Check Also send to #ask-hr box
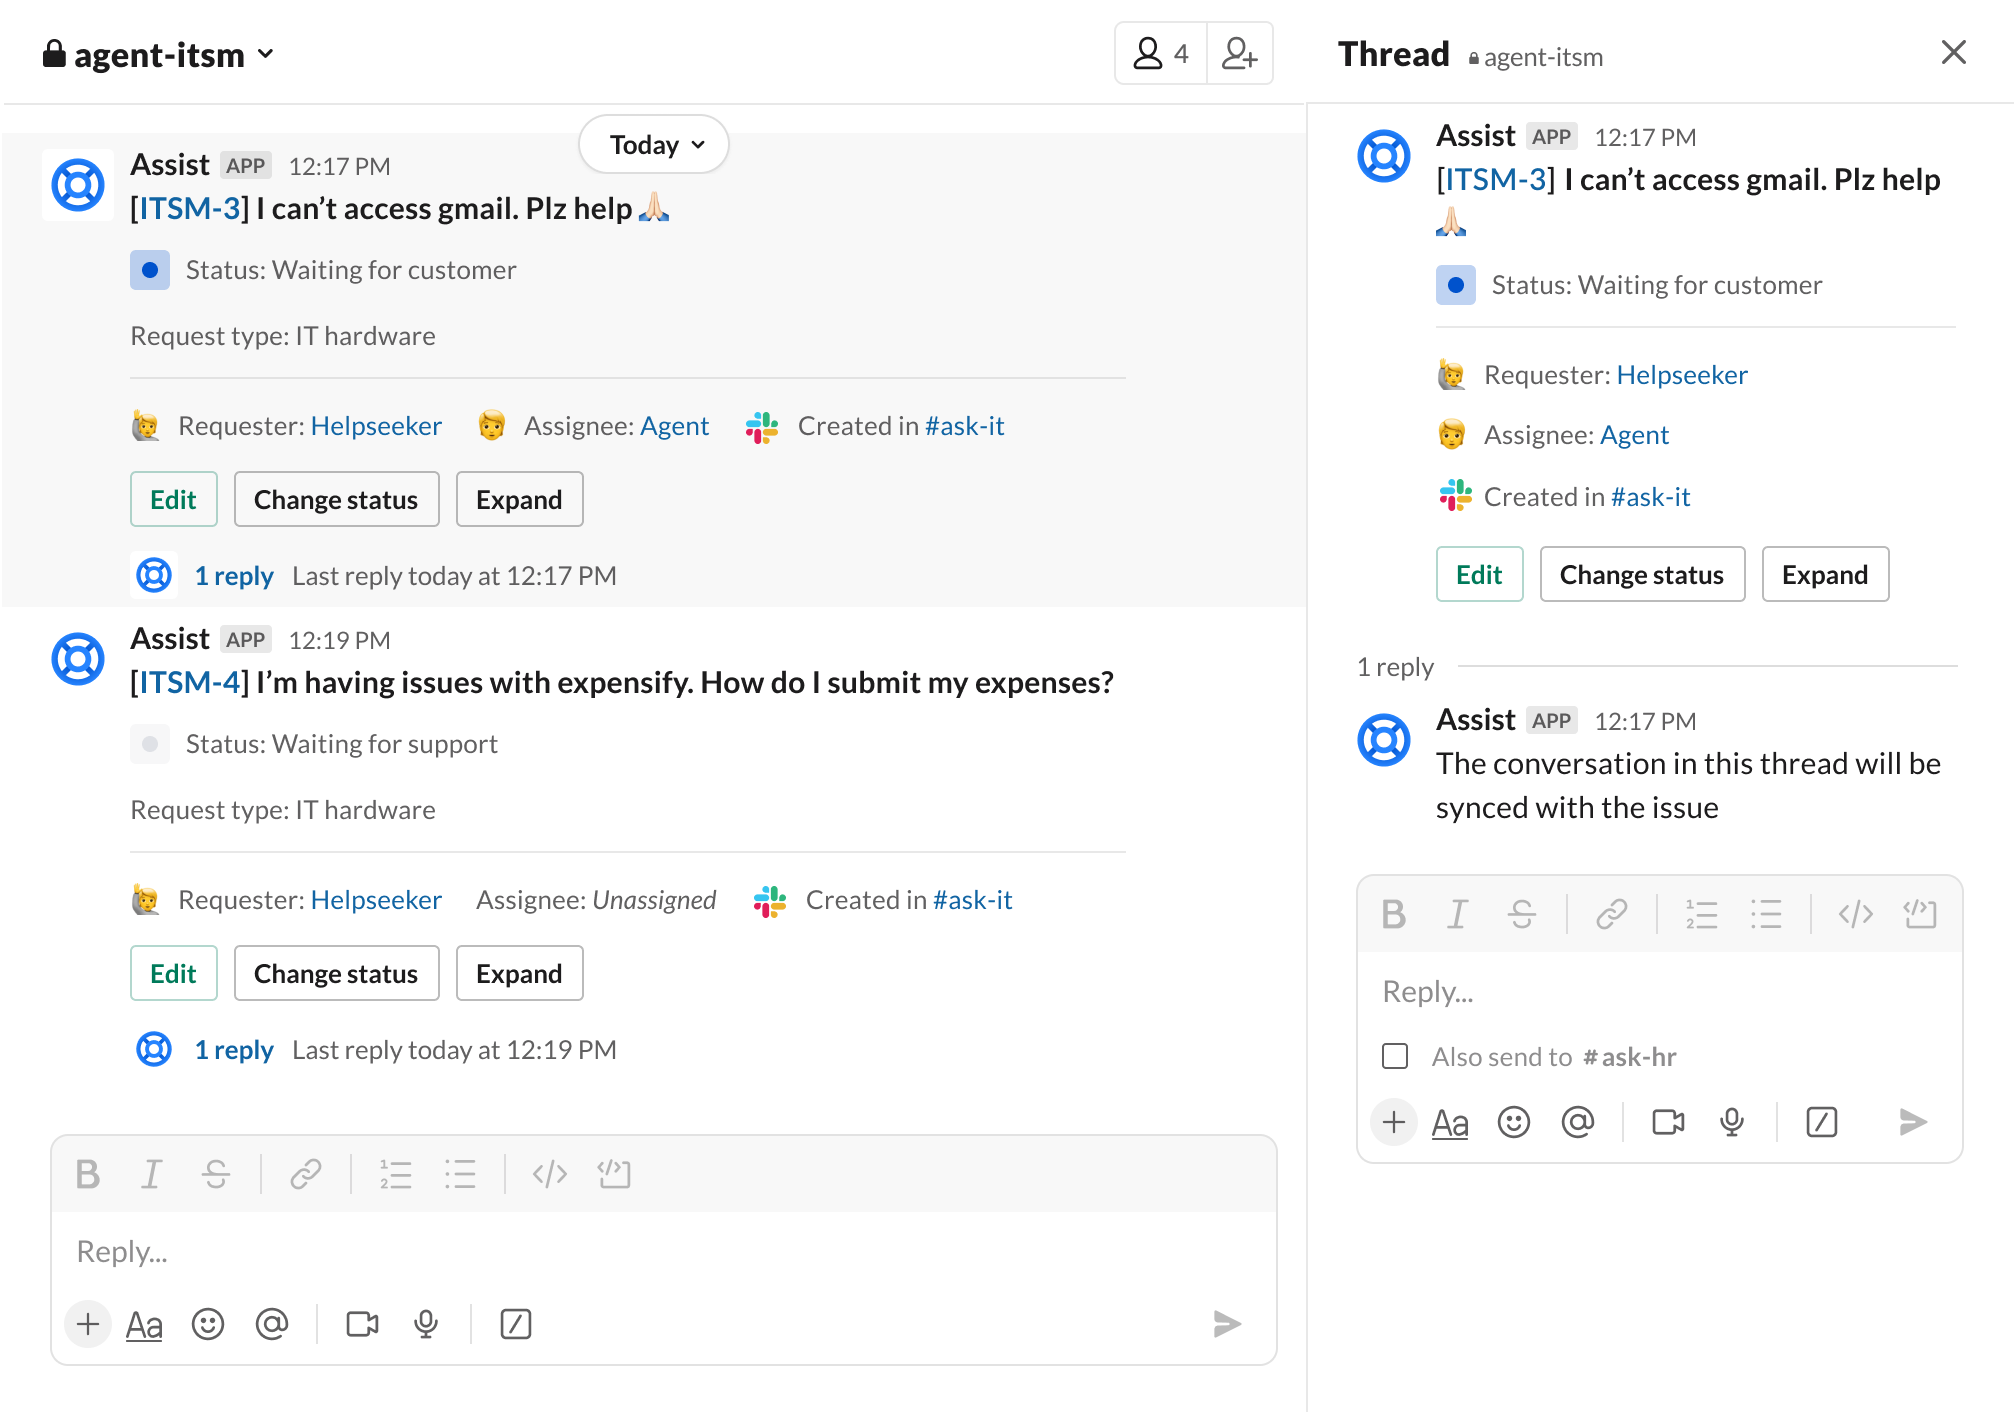 pos(1395,1056)
